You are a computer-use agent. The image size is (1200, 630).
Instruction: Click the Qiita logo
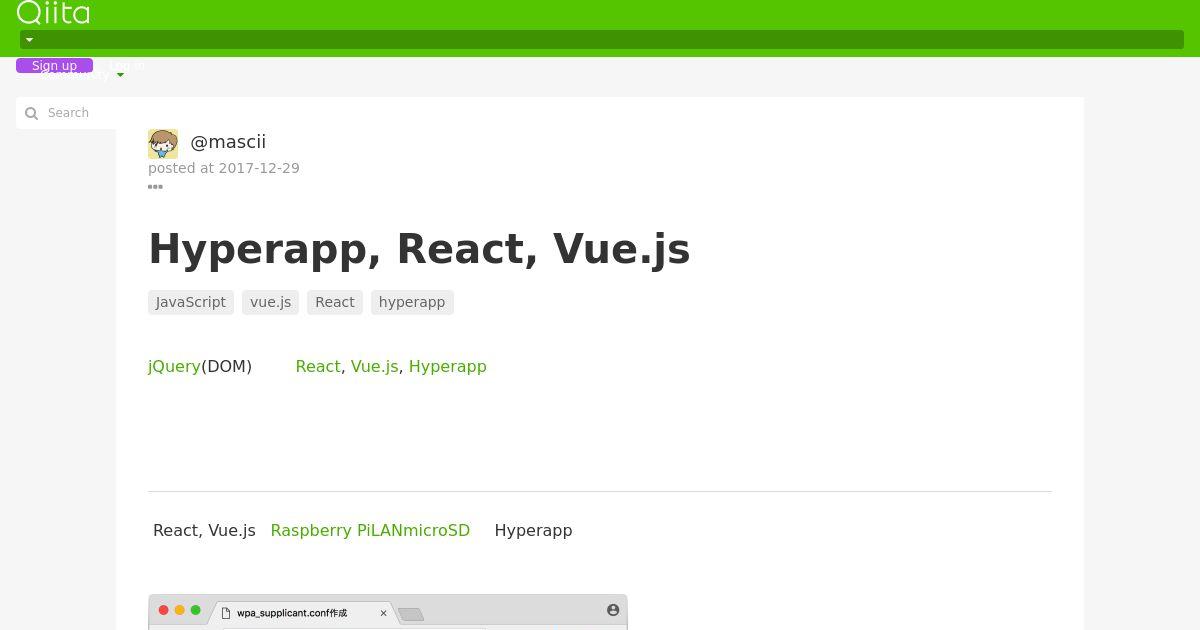tap(53, 12)
